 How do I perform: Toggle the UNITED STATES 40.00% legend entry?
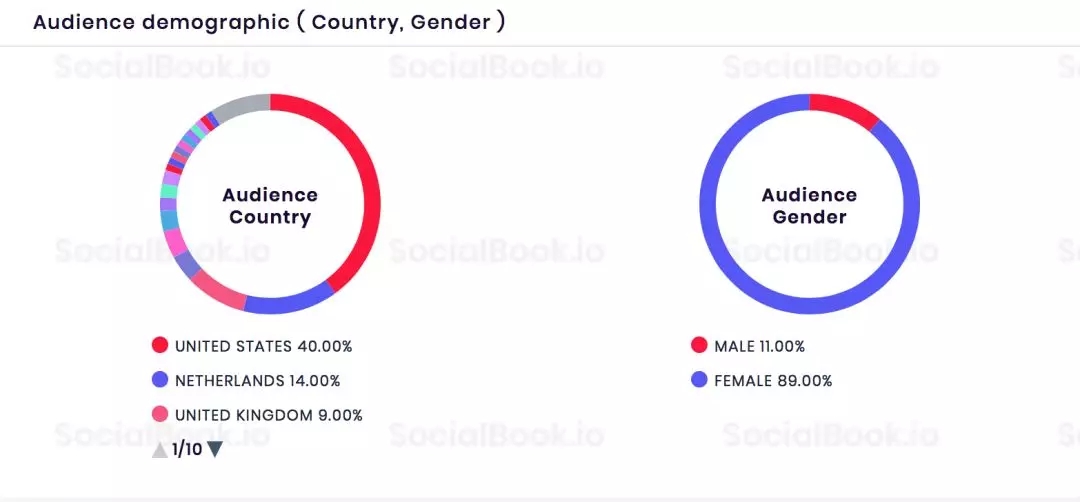pyautogui.click(x=263, y=347)
